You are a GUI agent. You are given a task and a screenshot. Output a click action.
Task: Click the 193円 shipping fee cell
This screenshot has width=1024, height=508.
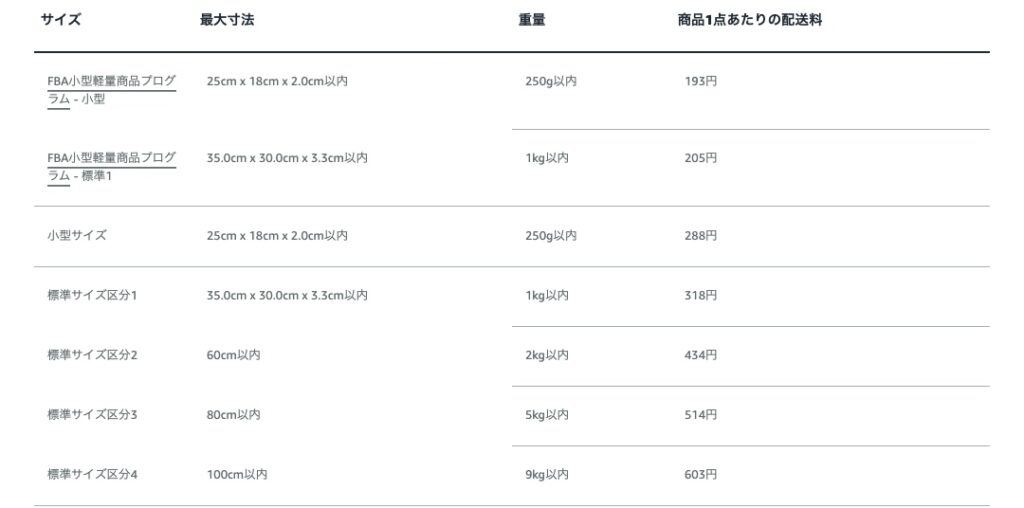700,81
